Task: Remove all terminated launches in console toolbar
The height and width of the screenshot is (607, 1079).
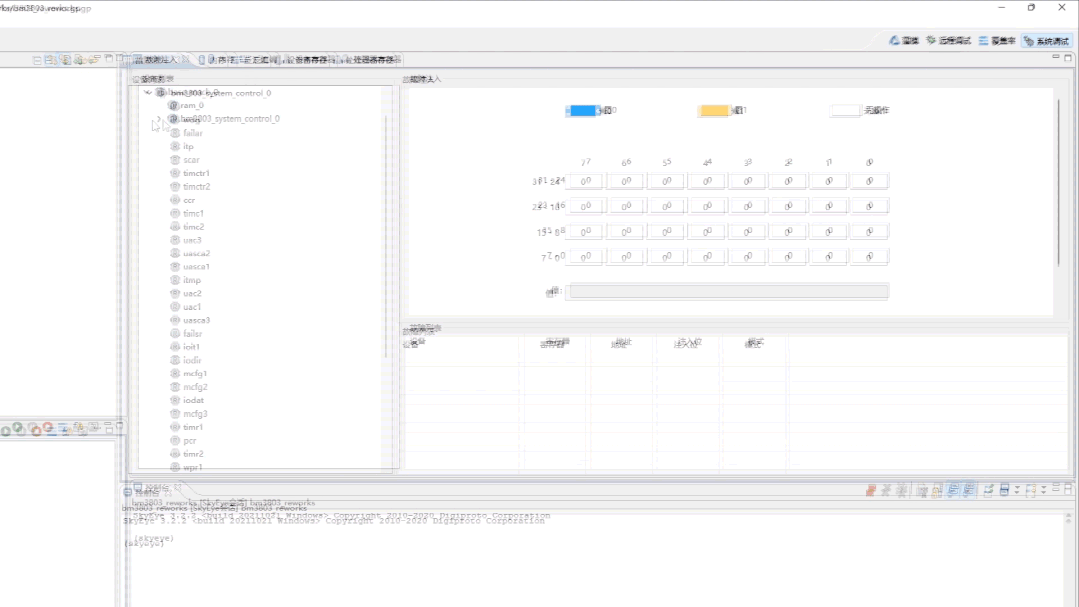Action: click(901, 490)
